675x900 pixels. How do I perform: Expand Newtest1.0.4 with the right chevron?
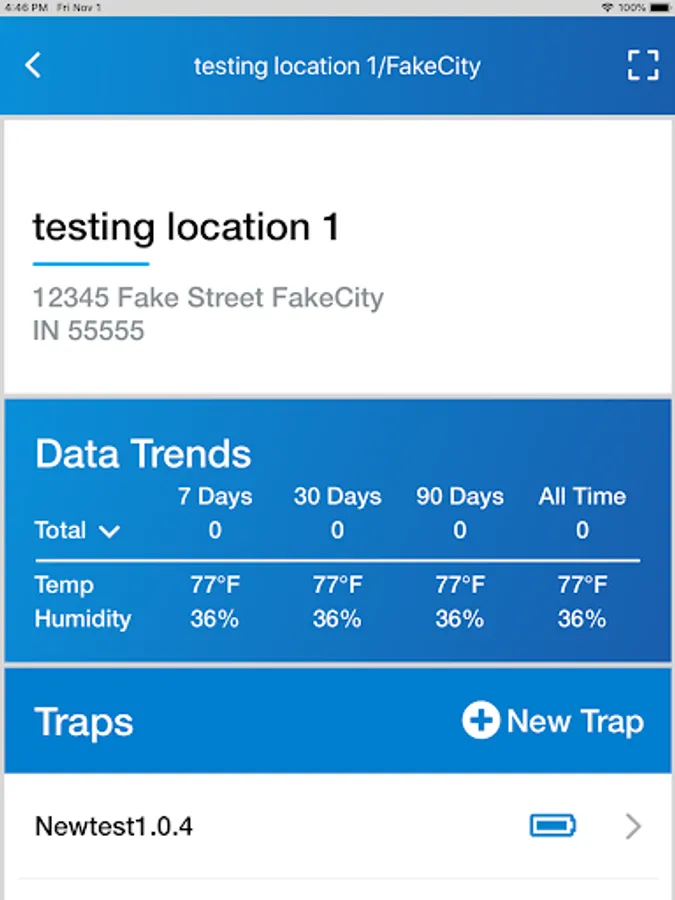click(x=633, y=826)
